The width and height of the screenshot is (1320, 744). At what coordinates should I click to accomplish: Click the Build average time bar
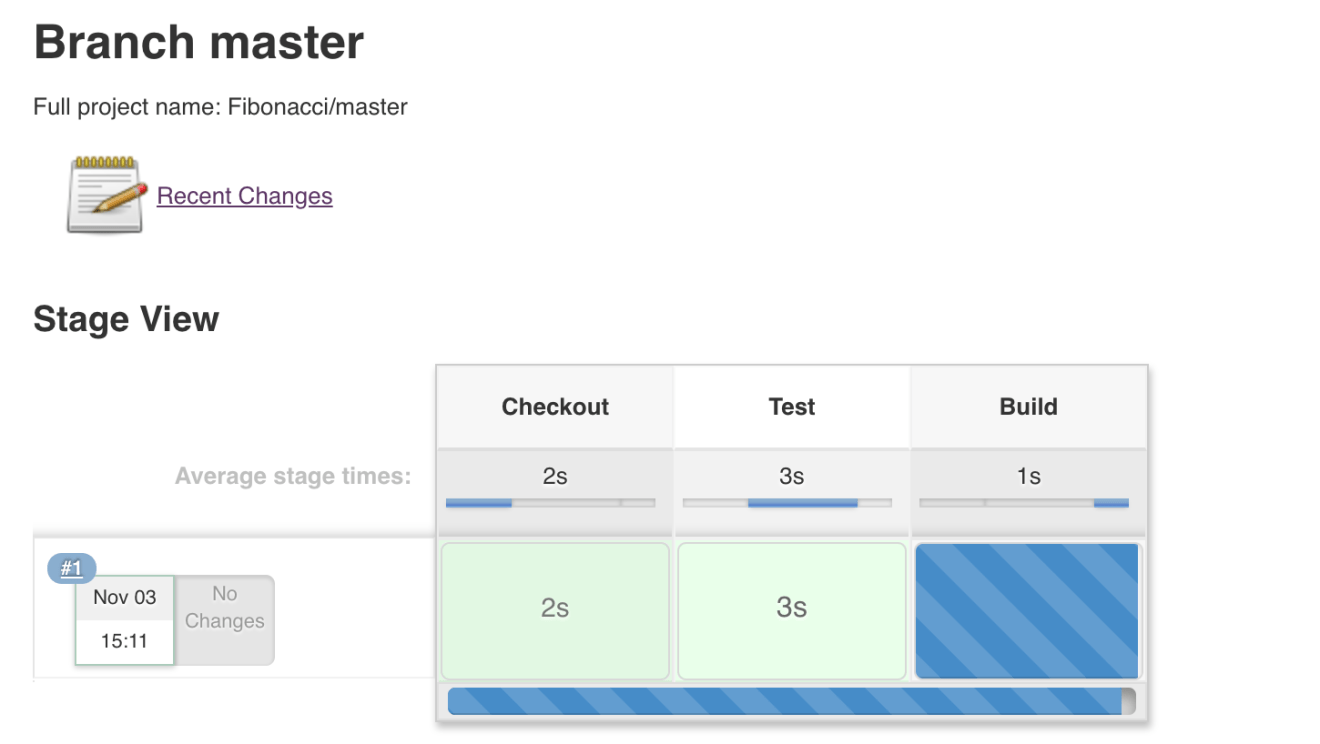coord(1024,503)
